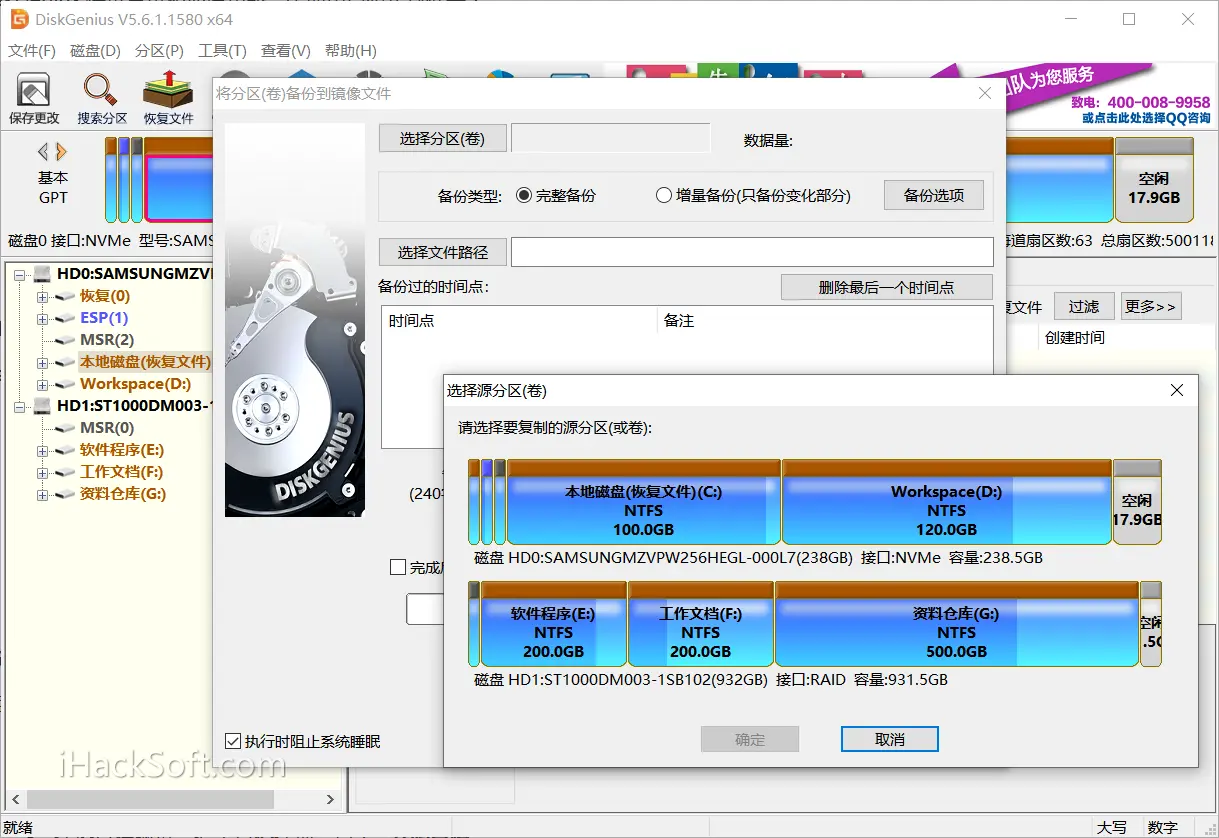Open the Search Partitions (搜索分区) tool
Screen dimensions: 1219x838
[x=102, y=99]
